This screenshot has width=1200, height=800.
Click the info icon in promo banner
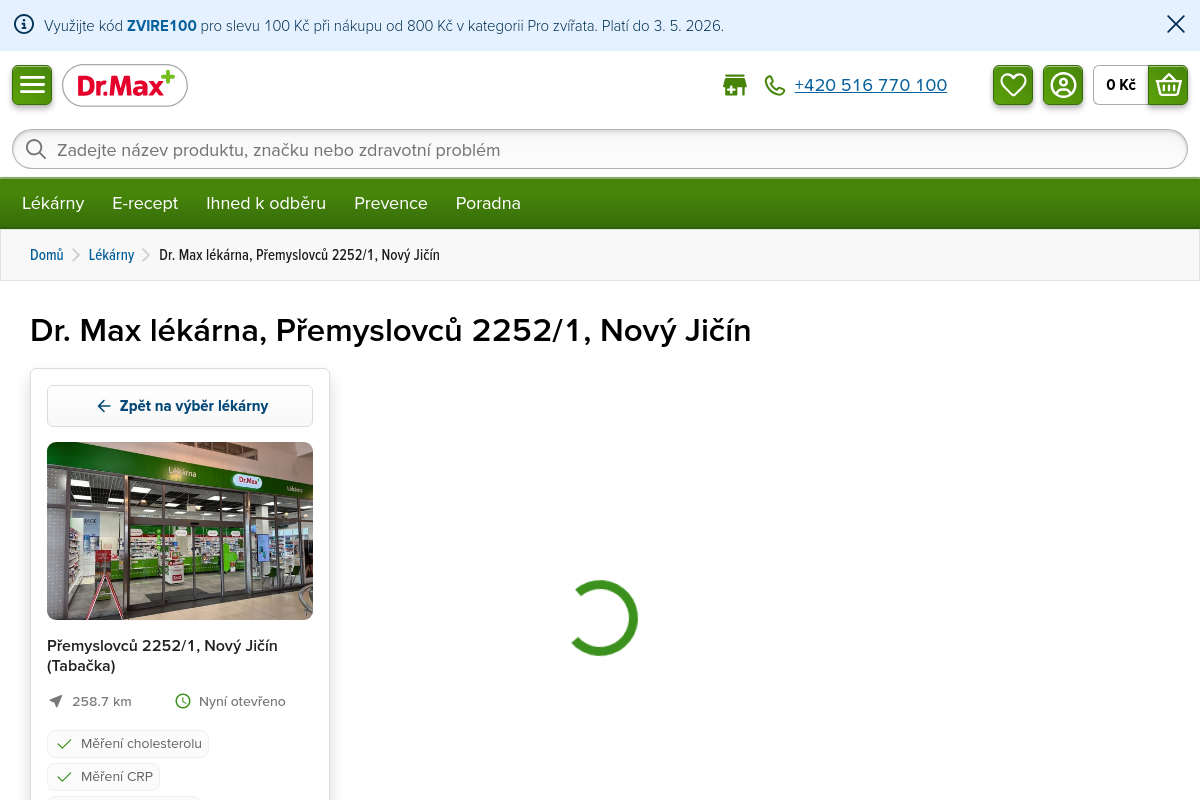click(x=24, y=25)
